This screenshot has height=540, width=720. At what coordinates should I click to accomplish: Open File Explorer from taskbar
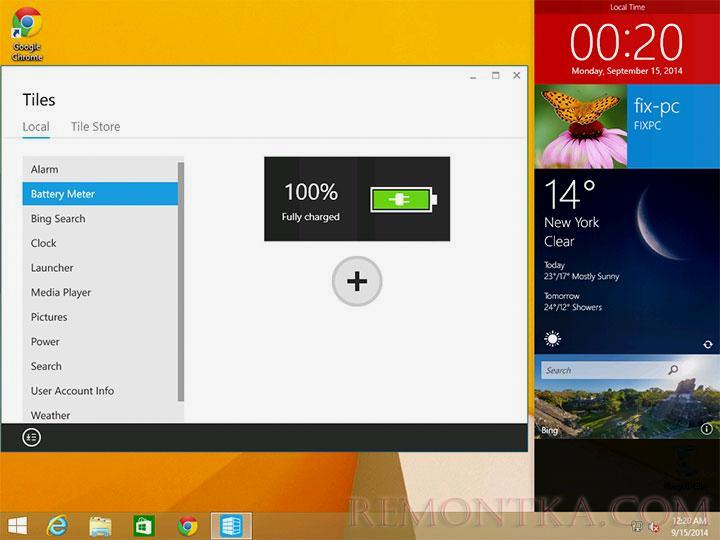100,525
